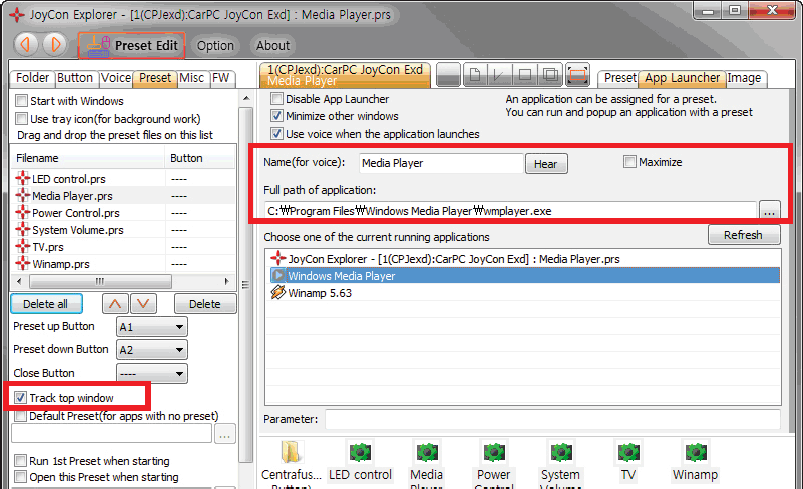803x489 pixels.
Task: Check Open this Preset when starting
Action: pyautogui.click(x=20, y=477)
